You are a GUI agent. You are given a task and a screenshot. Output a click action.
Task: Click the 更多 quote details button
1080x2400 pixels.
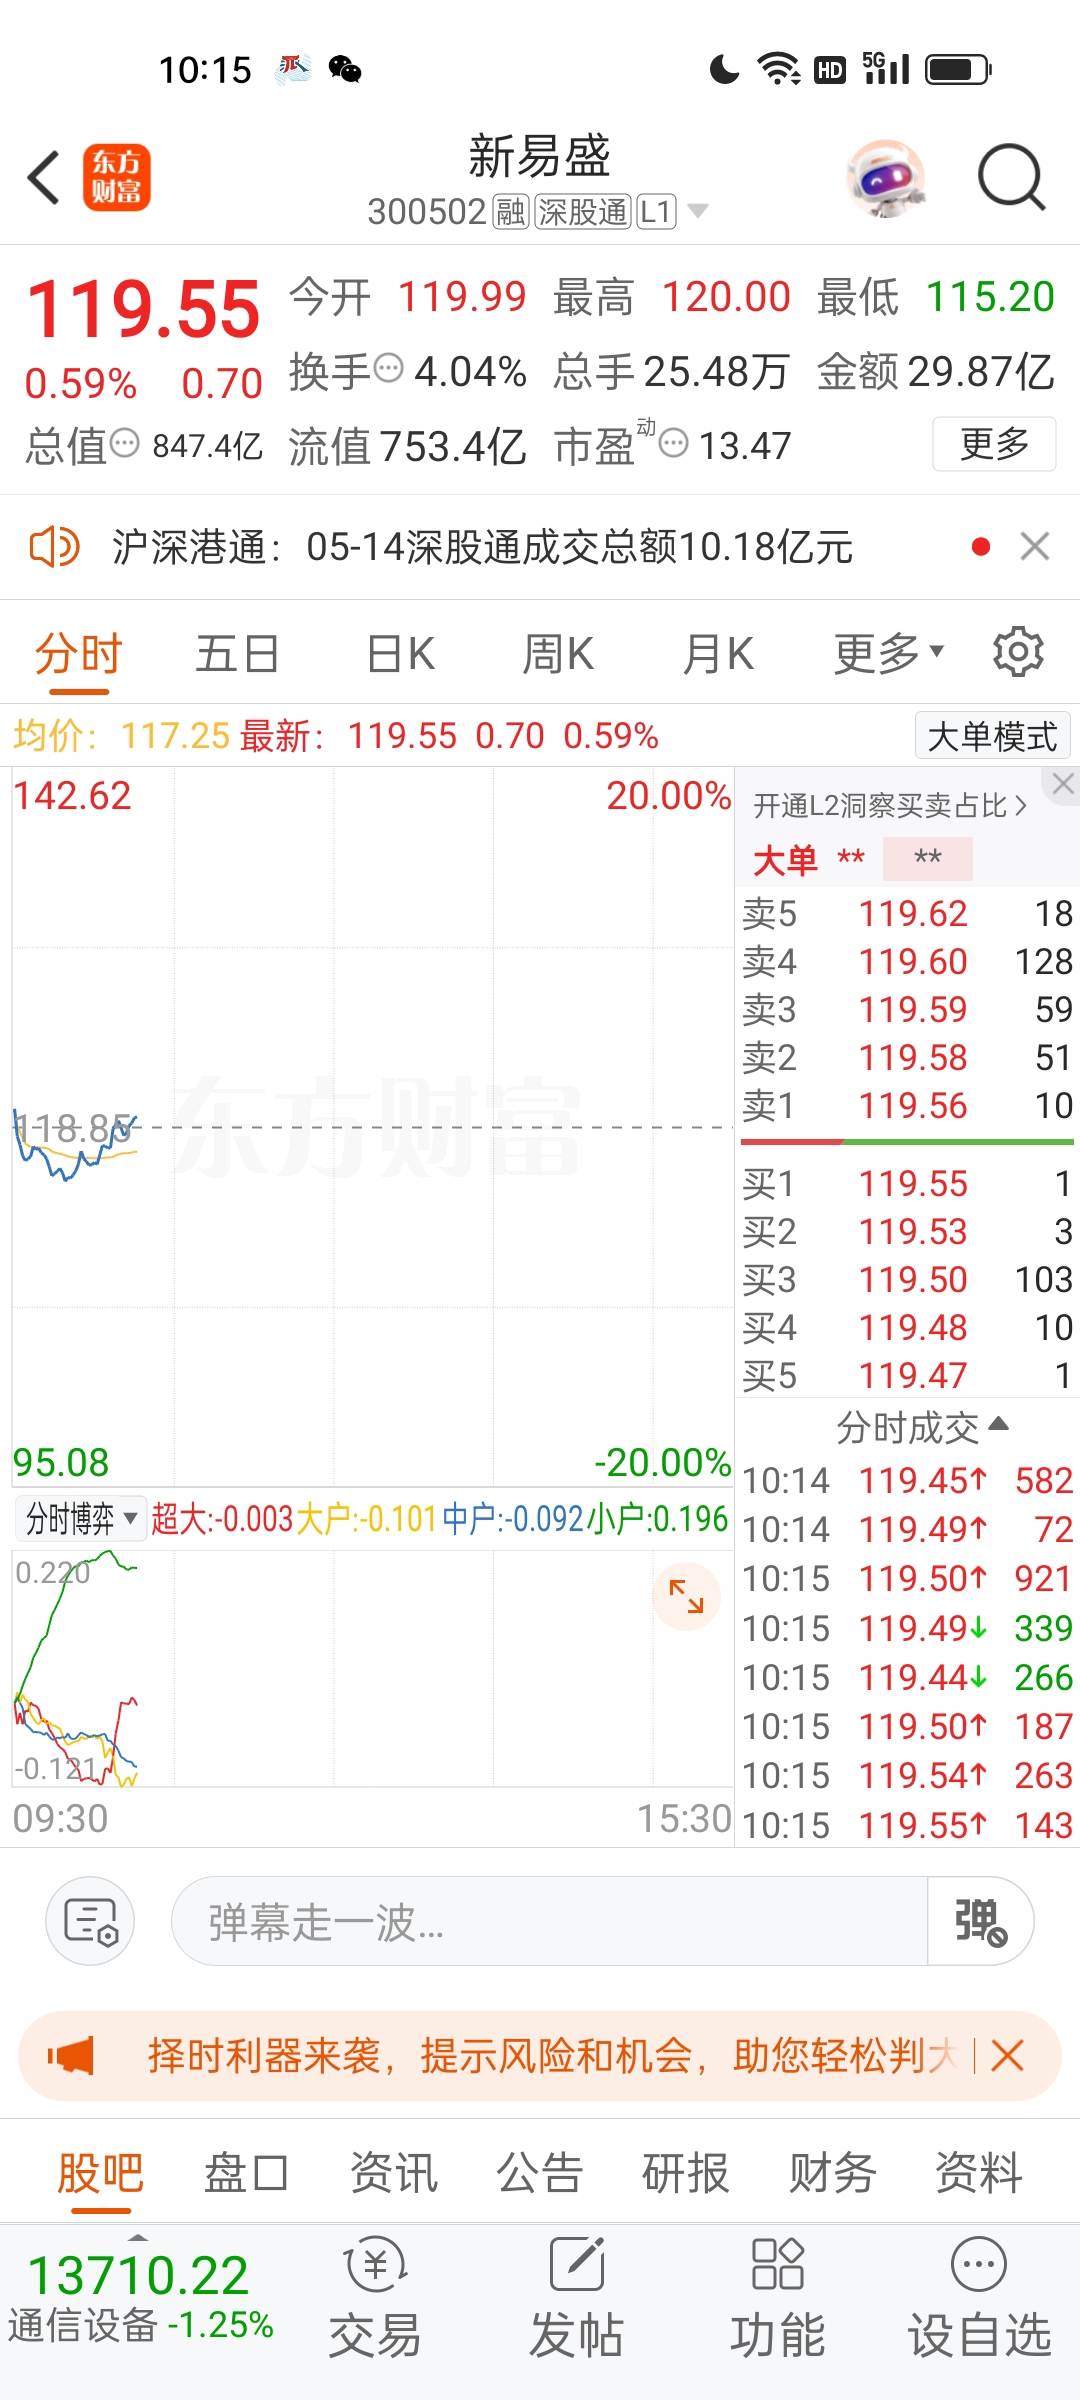click(994, 443)
